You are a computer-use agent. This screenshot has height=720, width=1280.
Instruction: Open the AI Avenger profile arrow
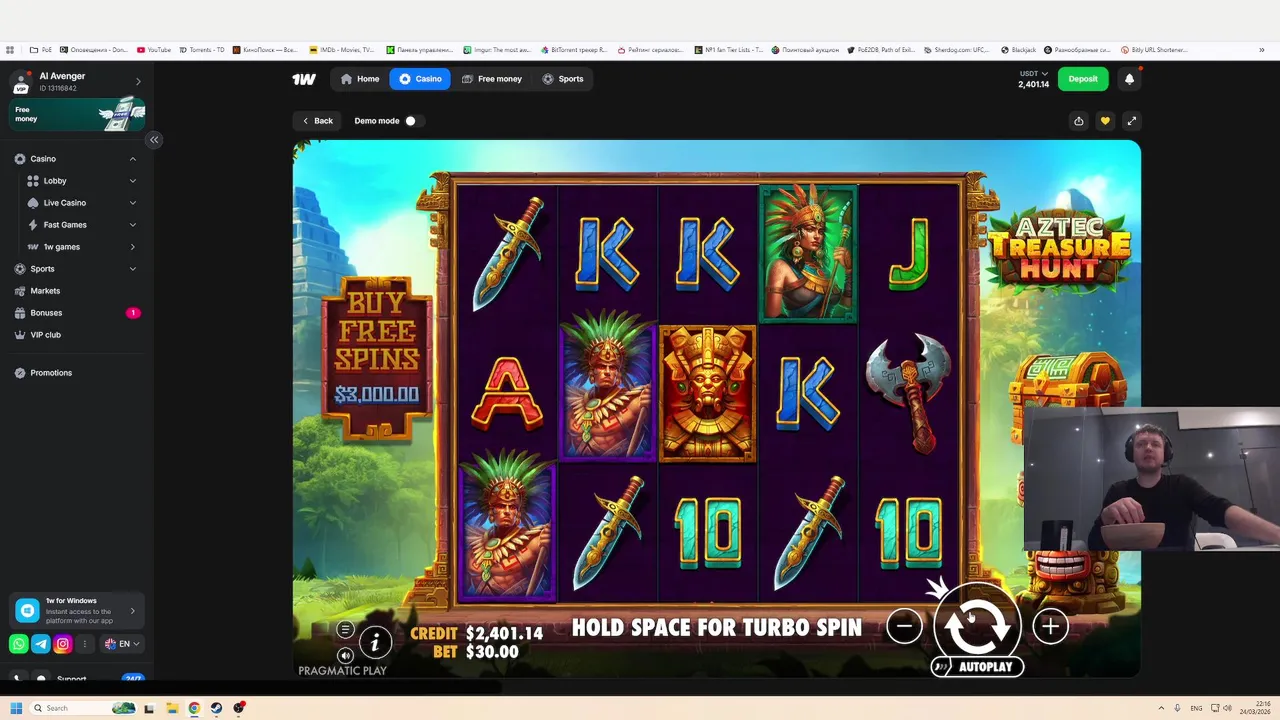(138, 81)
